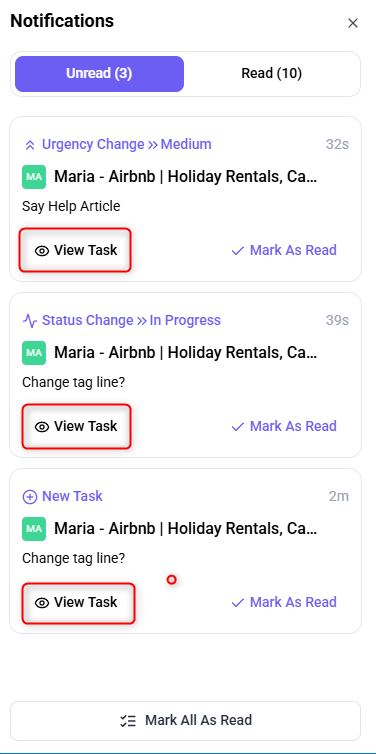The image size is (376, 754).
Task: View Task in Status Change notification
Action: (x=76, y=426)
